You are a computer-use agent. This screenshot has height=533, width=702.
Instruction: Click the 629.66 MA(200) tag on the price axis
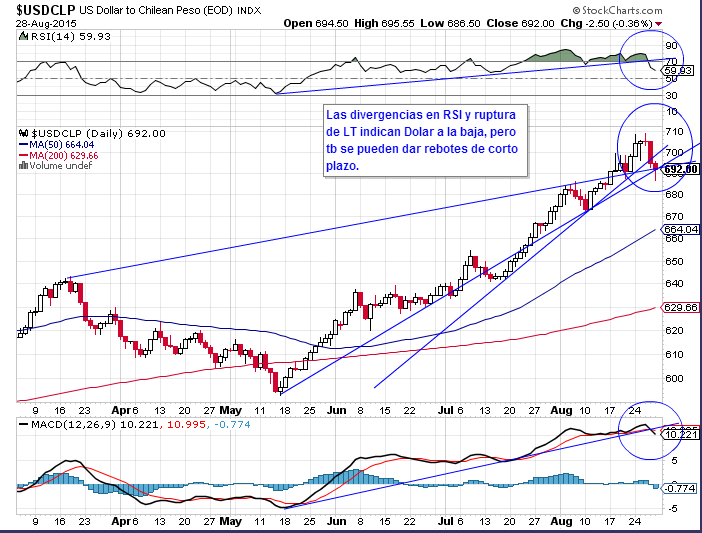pyautogui.click(x=681, y=307)
